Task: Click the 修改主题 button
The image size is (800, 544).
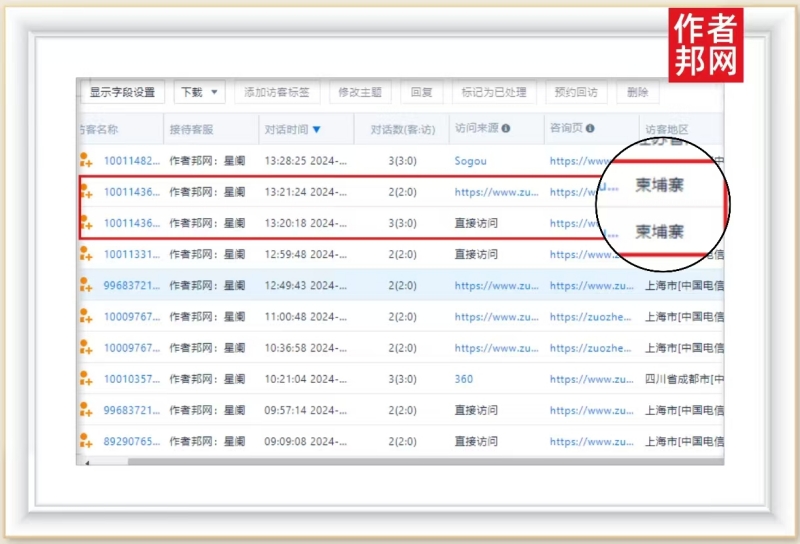Action: pyautogui.click(x=359, y=92)
